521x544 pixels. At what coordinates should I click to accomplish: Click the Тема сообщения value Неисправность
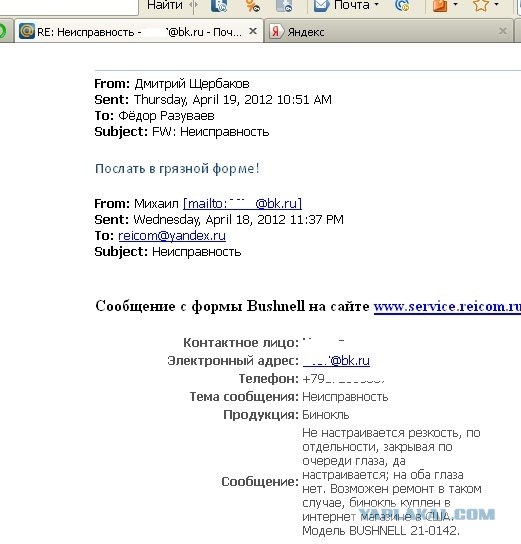(345, 397)
